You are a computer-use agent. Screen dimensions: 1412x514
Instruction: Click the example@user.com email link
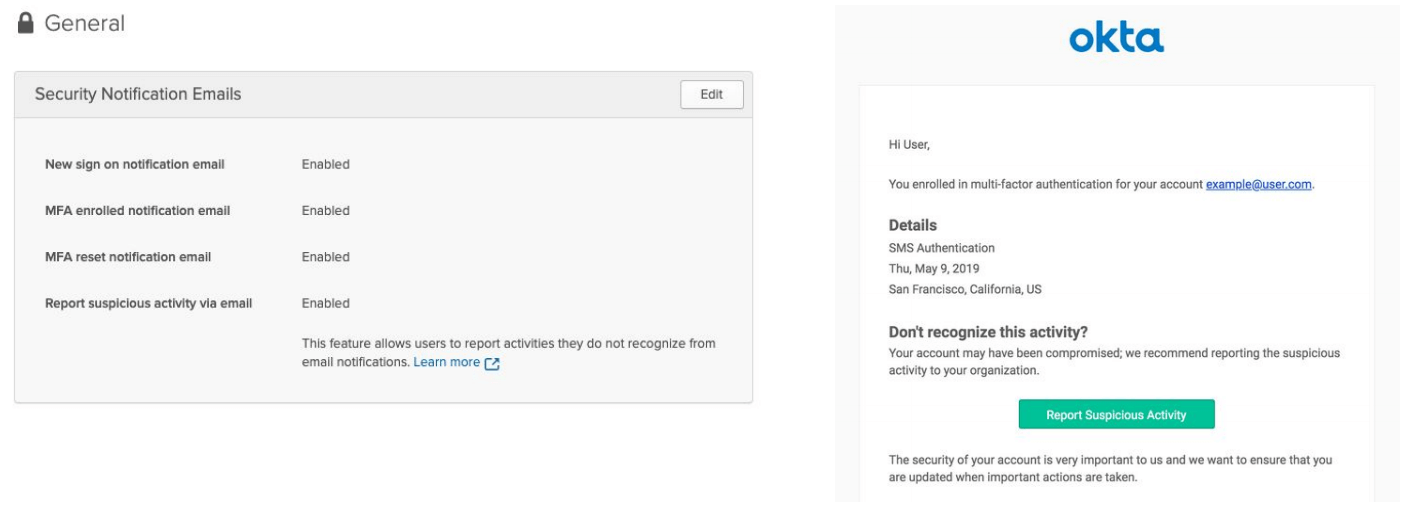1258,184
